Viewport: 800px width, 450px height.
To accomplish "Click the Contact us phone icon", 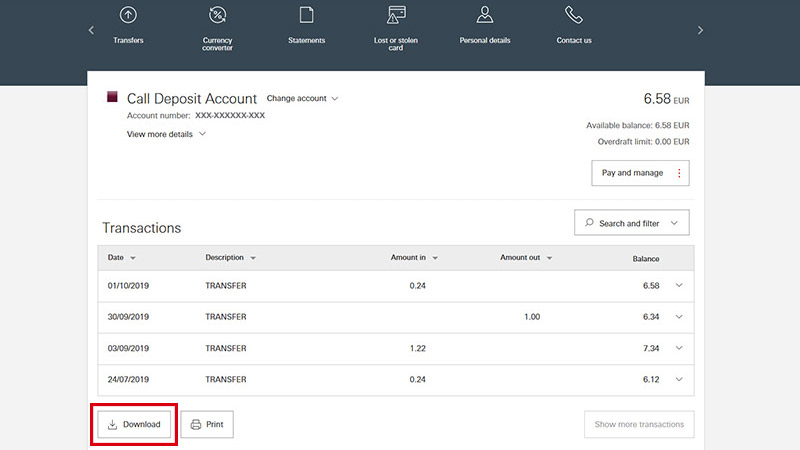I will [573, 15].
